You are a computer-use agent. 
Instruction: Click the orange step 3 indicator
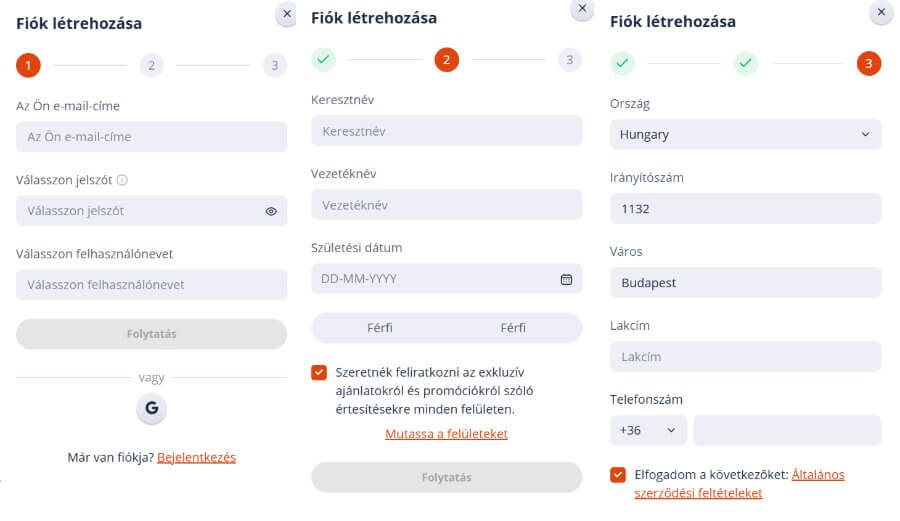pyautogui.click(x=869, y=64)
